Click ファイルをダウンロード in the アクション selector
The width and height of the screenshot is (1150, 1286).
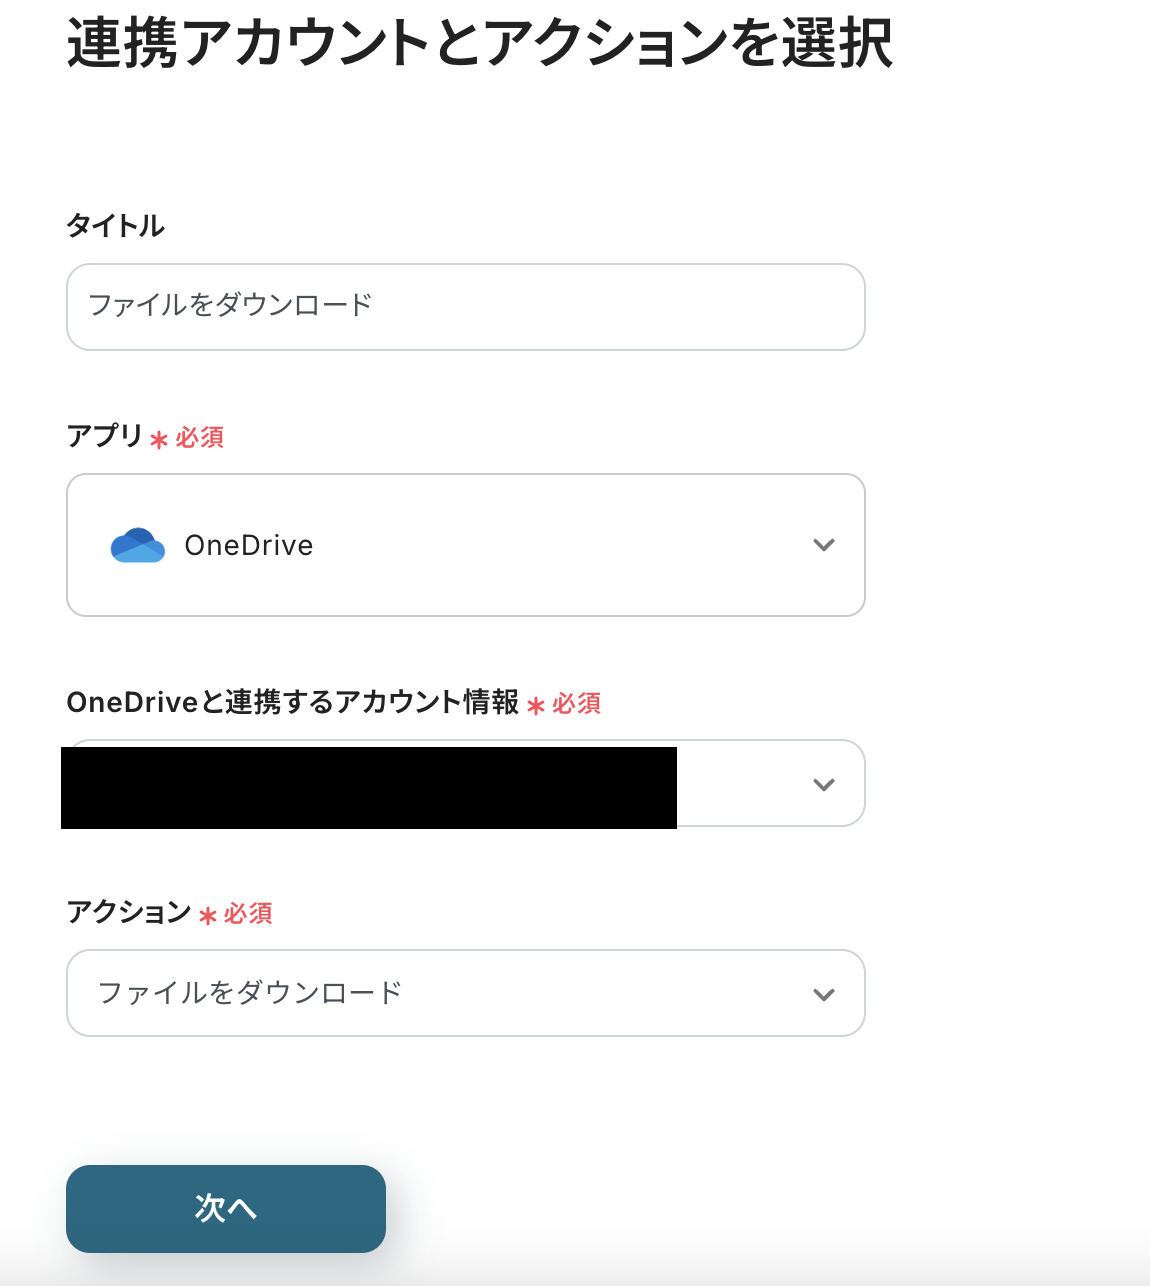[250, 993]
